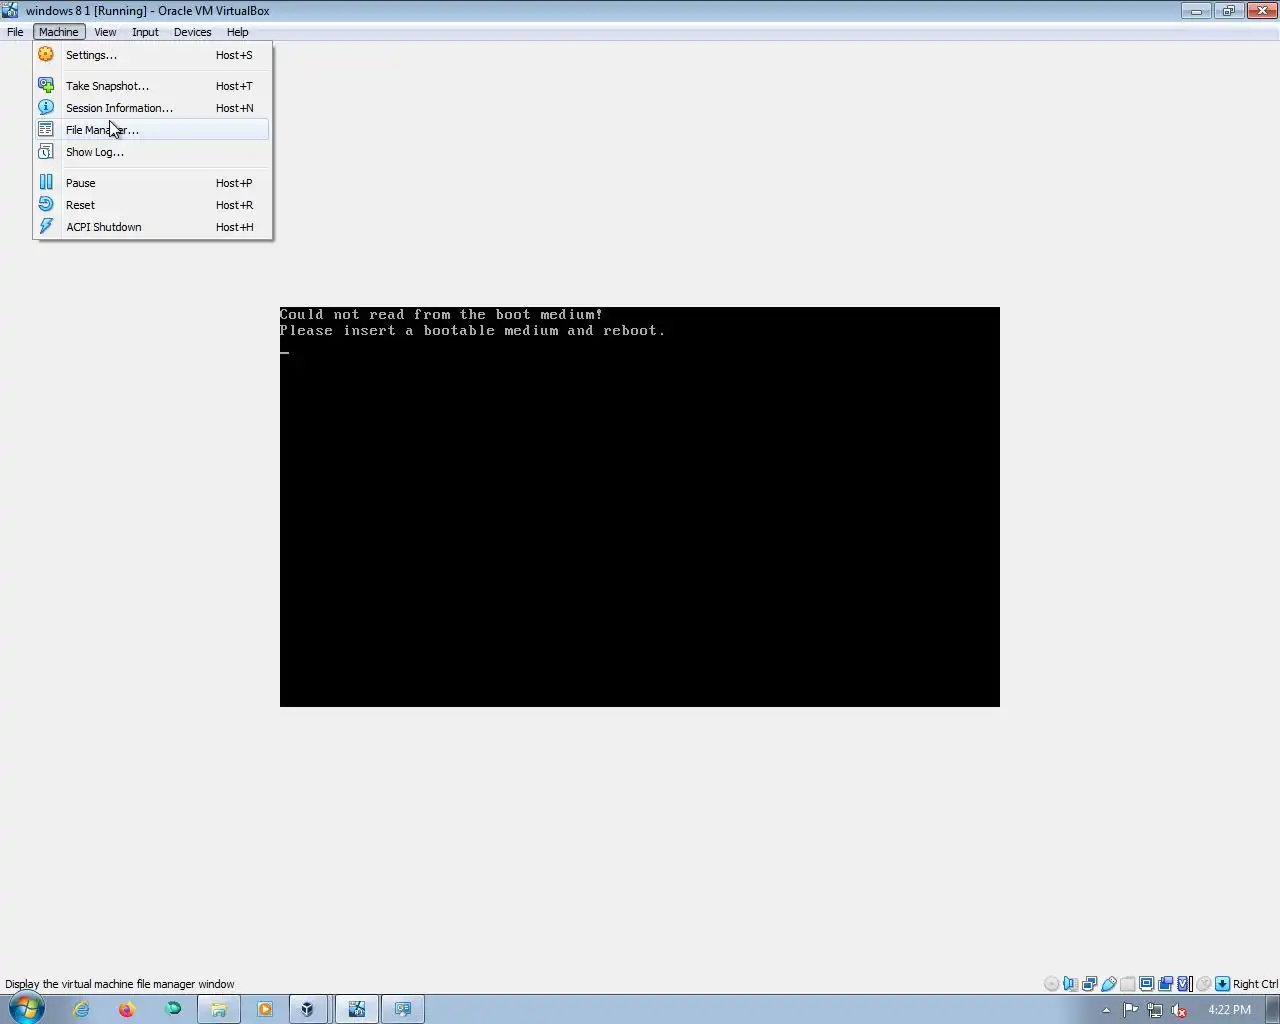Click the keyboard capture arrow icon
The width and height of the screenshot is (1280, 1024).
point(1222,984)
